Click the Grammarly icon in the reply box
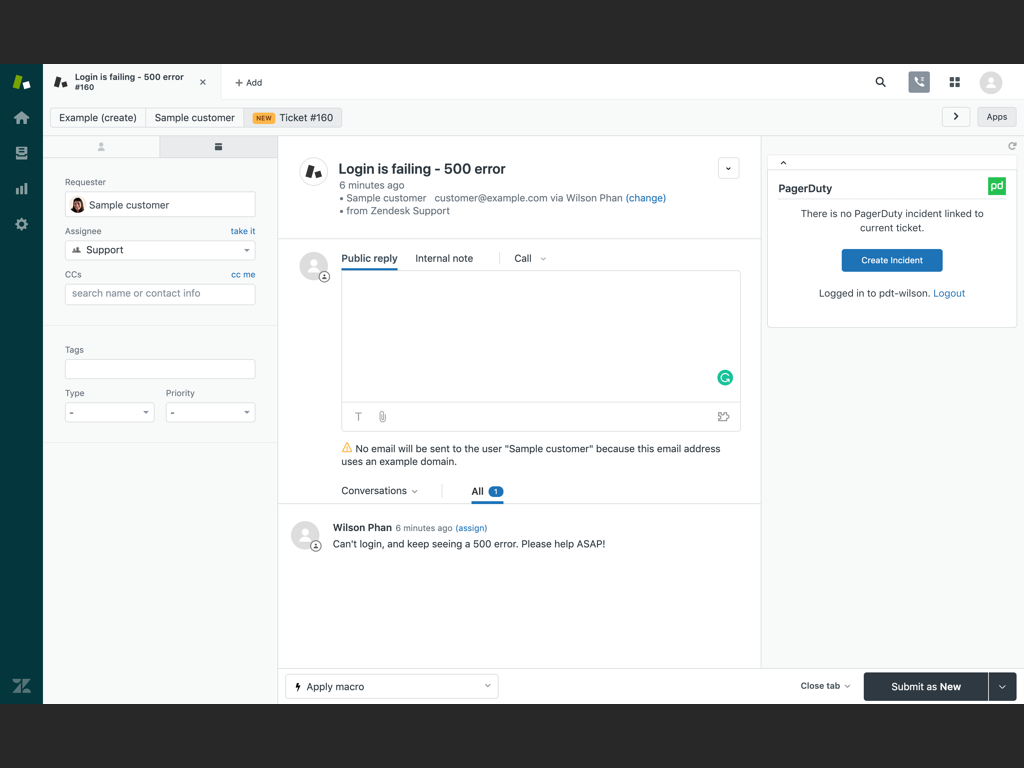 (x=725, y=377)
